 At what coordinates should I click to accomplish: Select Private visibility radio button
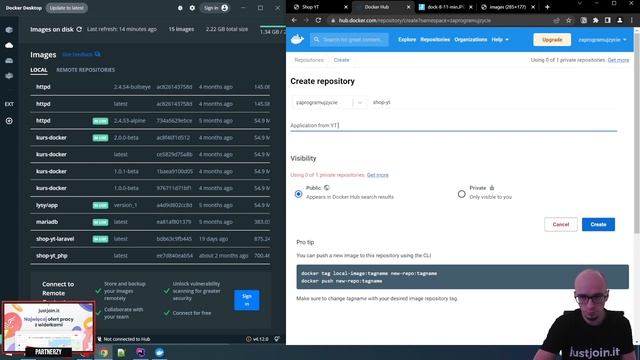[462, 194]
